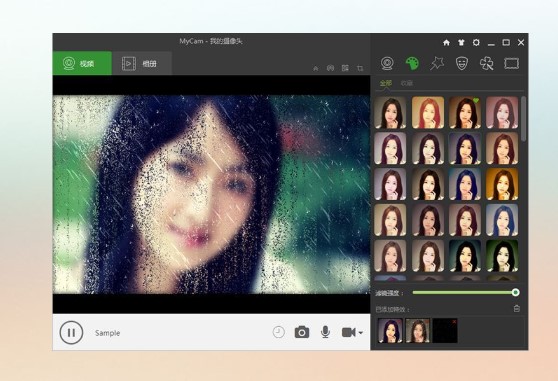Take a snapshot with the camera icon
558x381 pixels.
tap(302, 332)
